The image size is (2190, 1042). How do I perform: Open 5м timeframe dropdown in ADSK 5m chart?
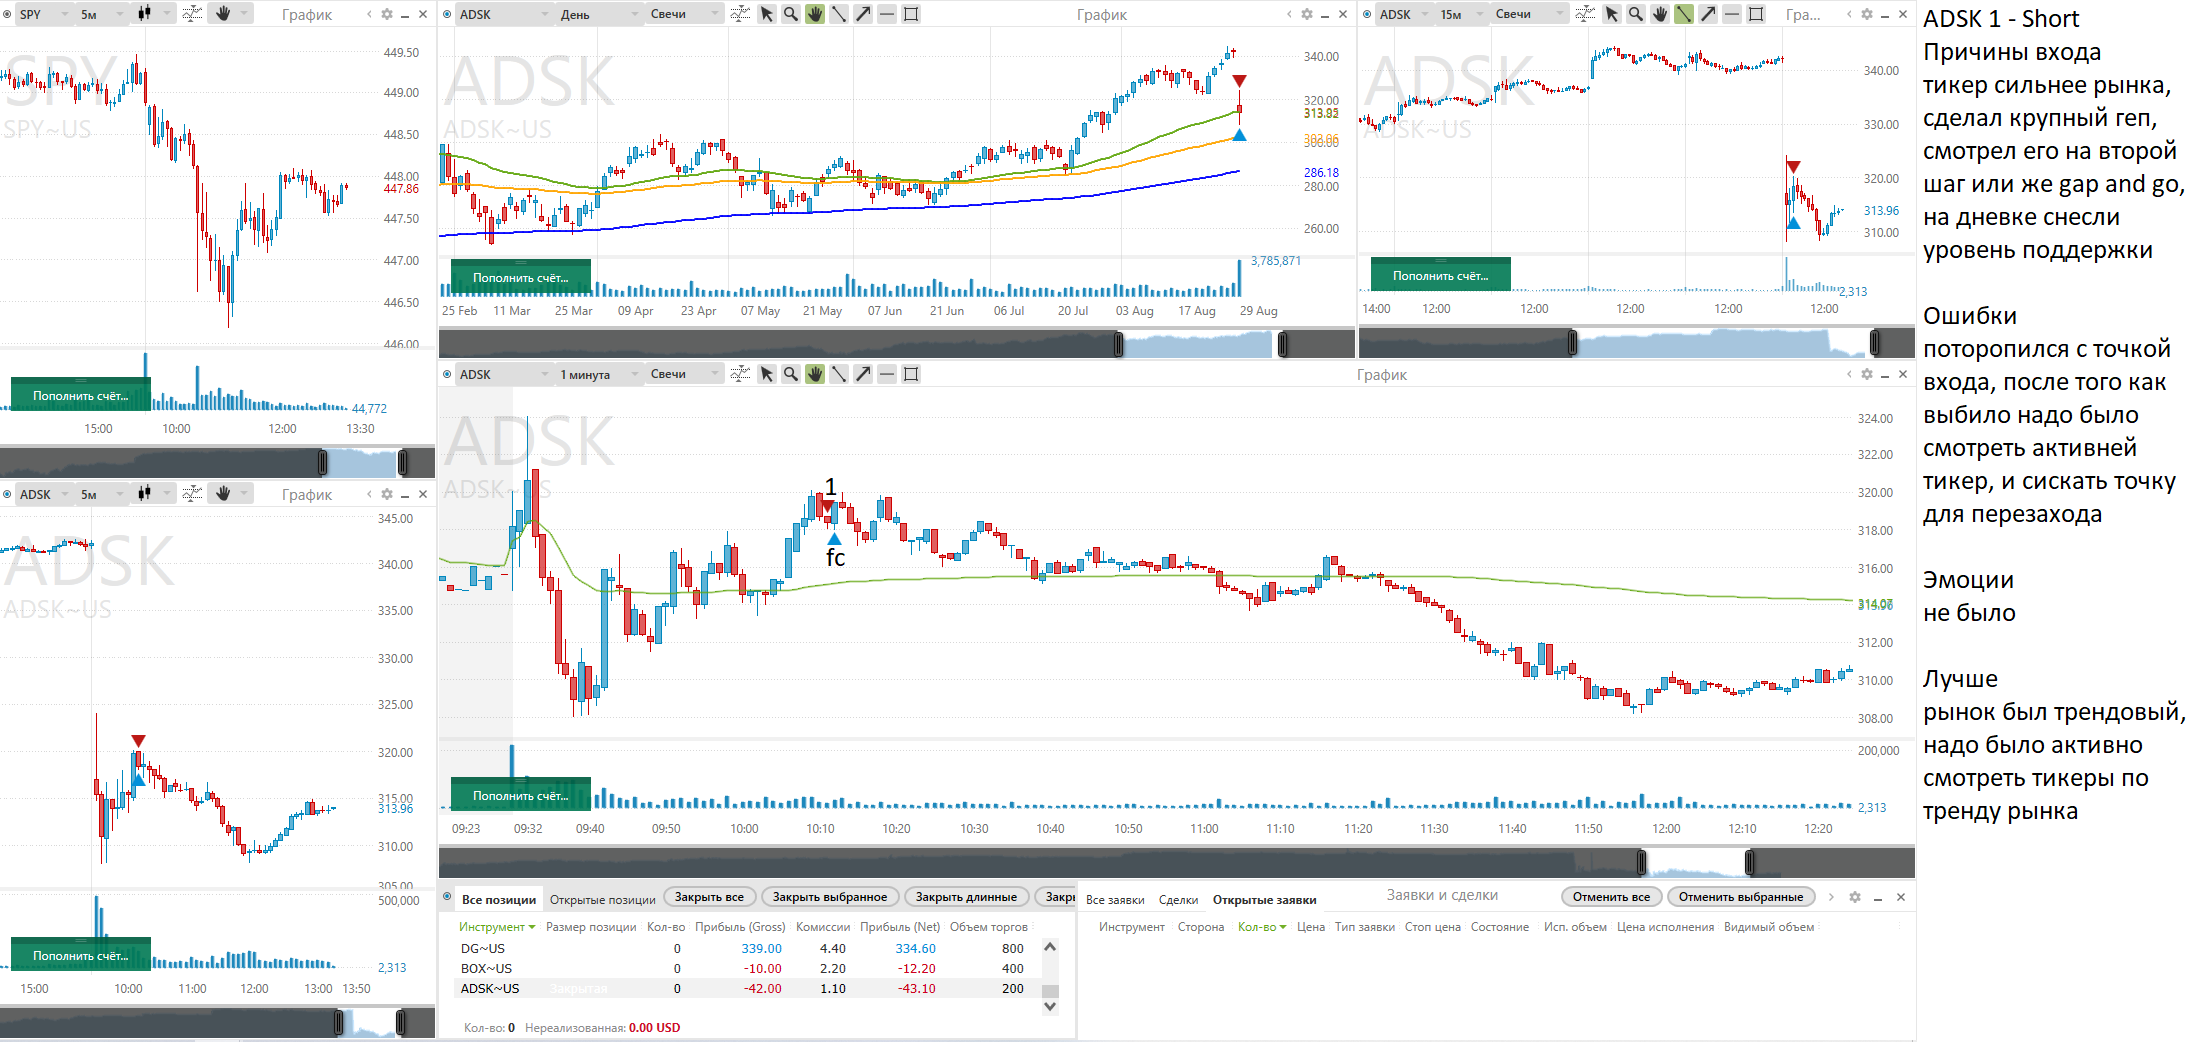tap(102, 494)
